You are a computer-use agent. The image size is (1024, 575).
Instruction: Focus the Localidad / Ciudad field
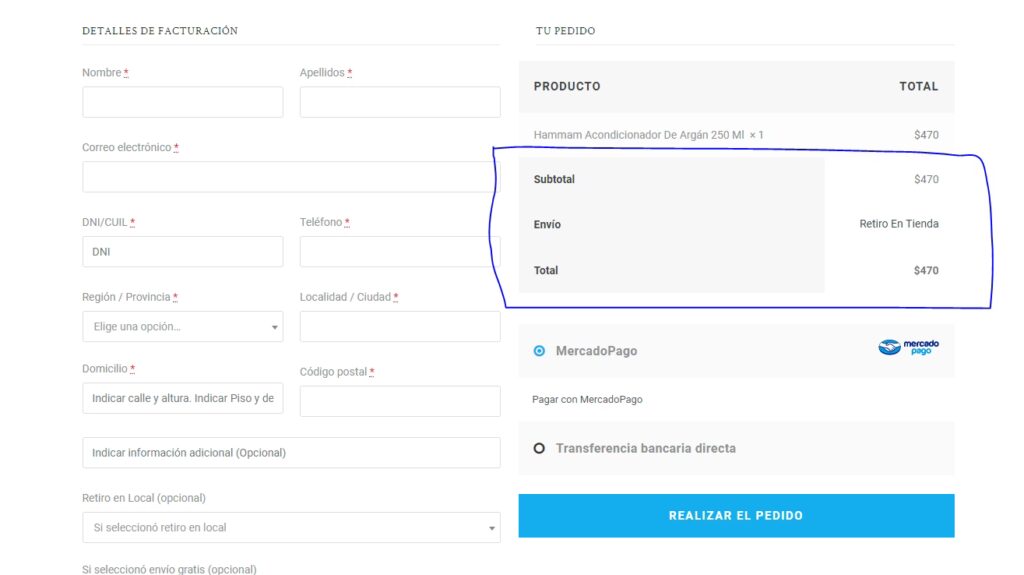400,327
